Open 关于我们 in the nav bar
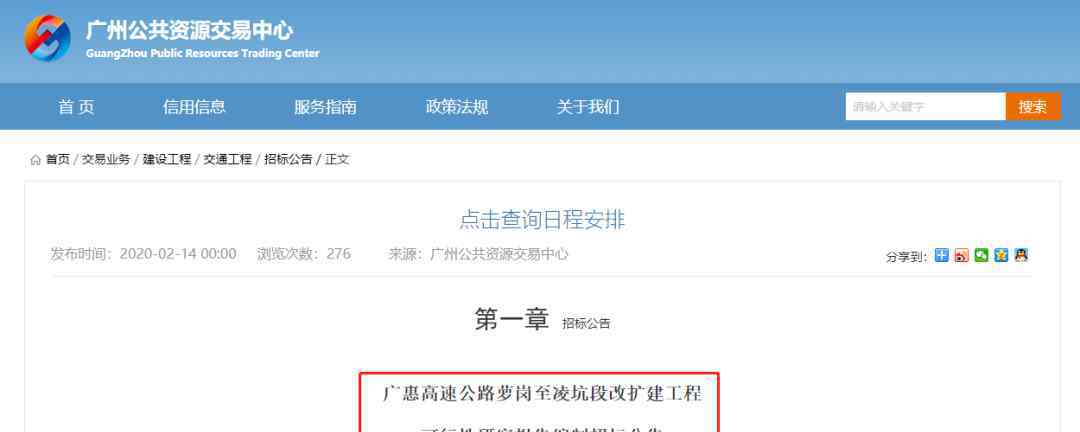Image resolution: width=1080 pixels, height=432 pixels. (588, 107)
